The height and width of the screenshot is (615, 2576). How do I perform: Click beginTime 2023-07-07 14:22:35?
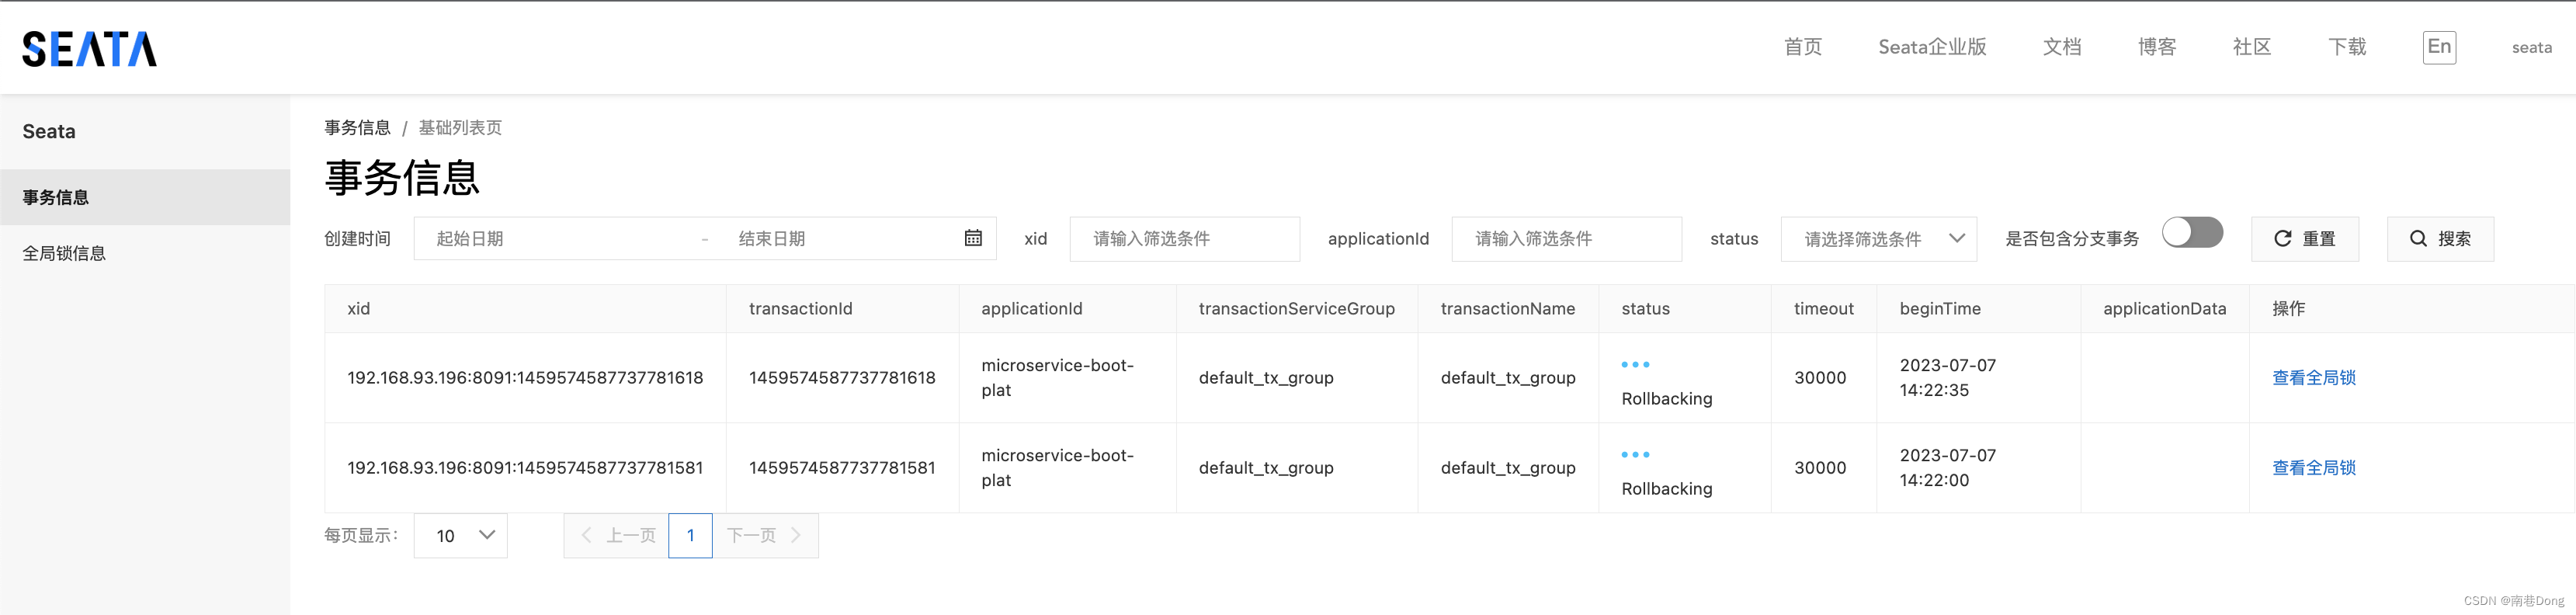pyautogui.click(x=1947, y=378)
